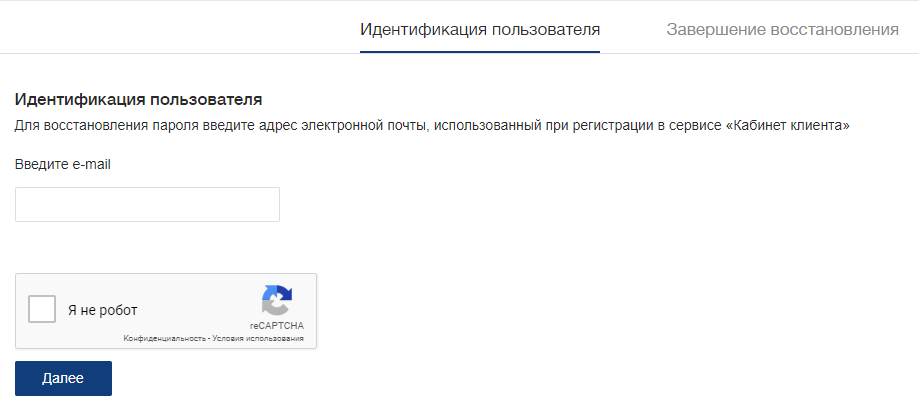
Task: Open the "Конфиденциальность" reCAPTCHA link
Action: tap(164, 339)
